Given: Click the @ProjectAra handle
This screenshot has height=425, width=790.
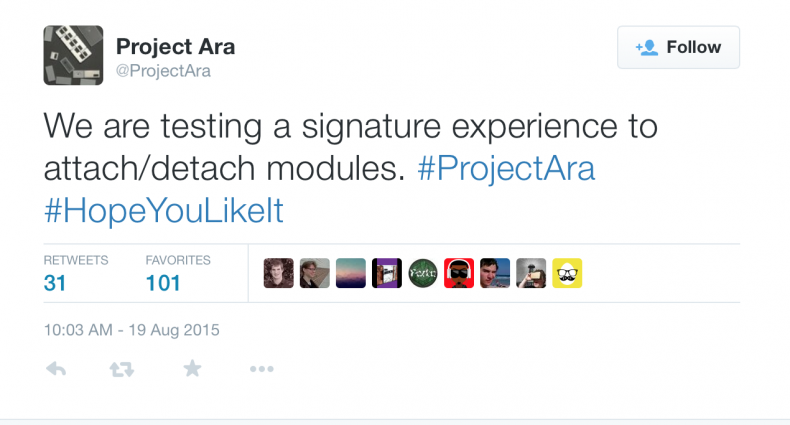Looking at the screenshot, I should (163, 71).
